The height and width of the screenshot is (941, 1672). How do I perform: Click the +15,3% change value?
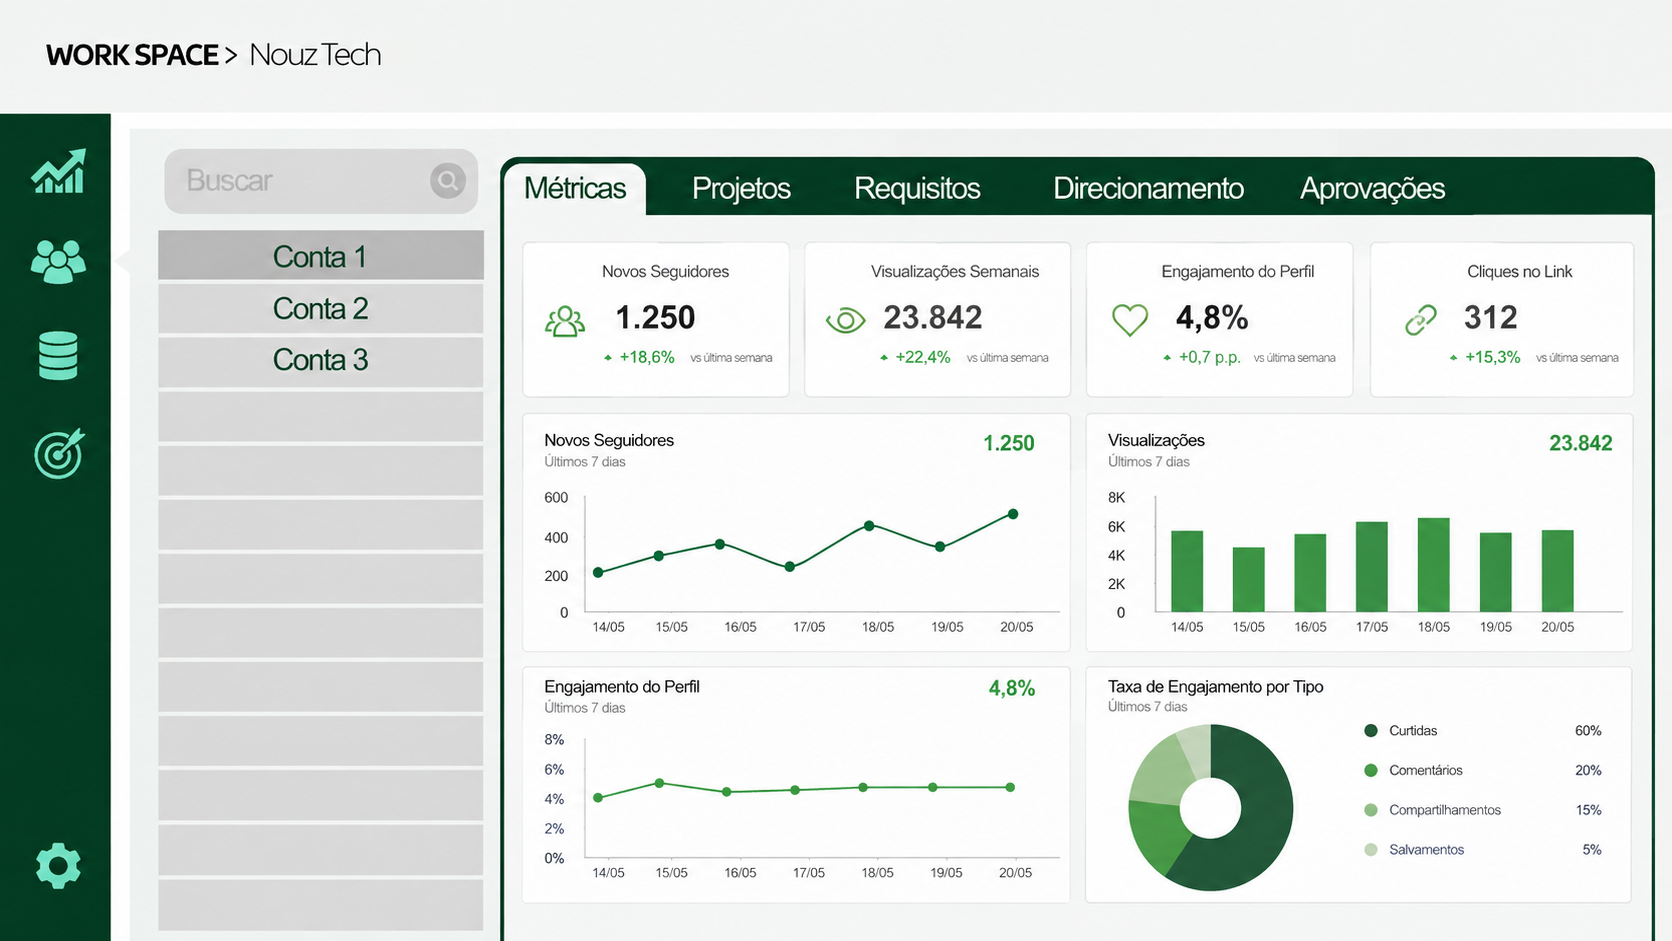pyautogui.click(x=1492, y=357)
